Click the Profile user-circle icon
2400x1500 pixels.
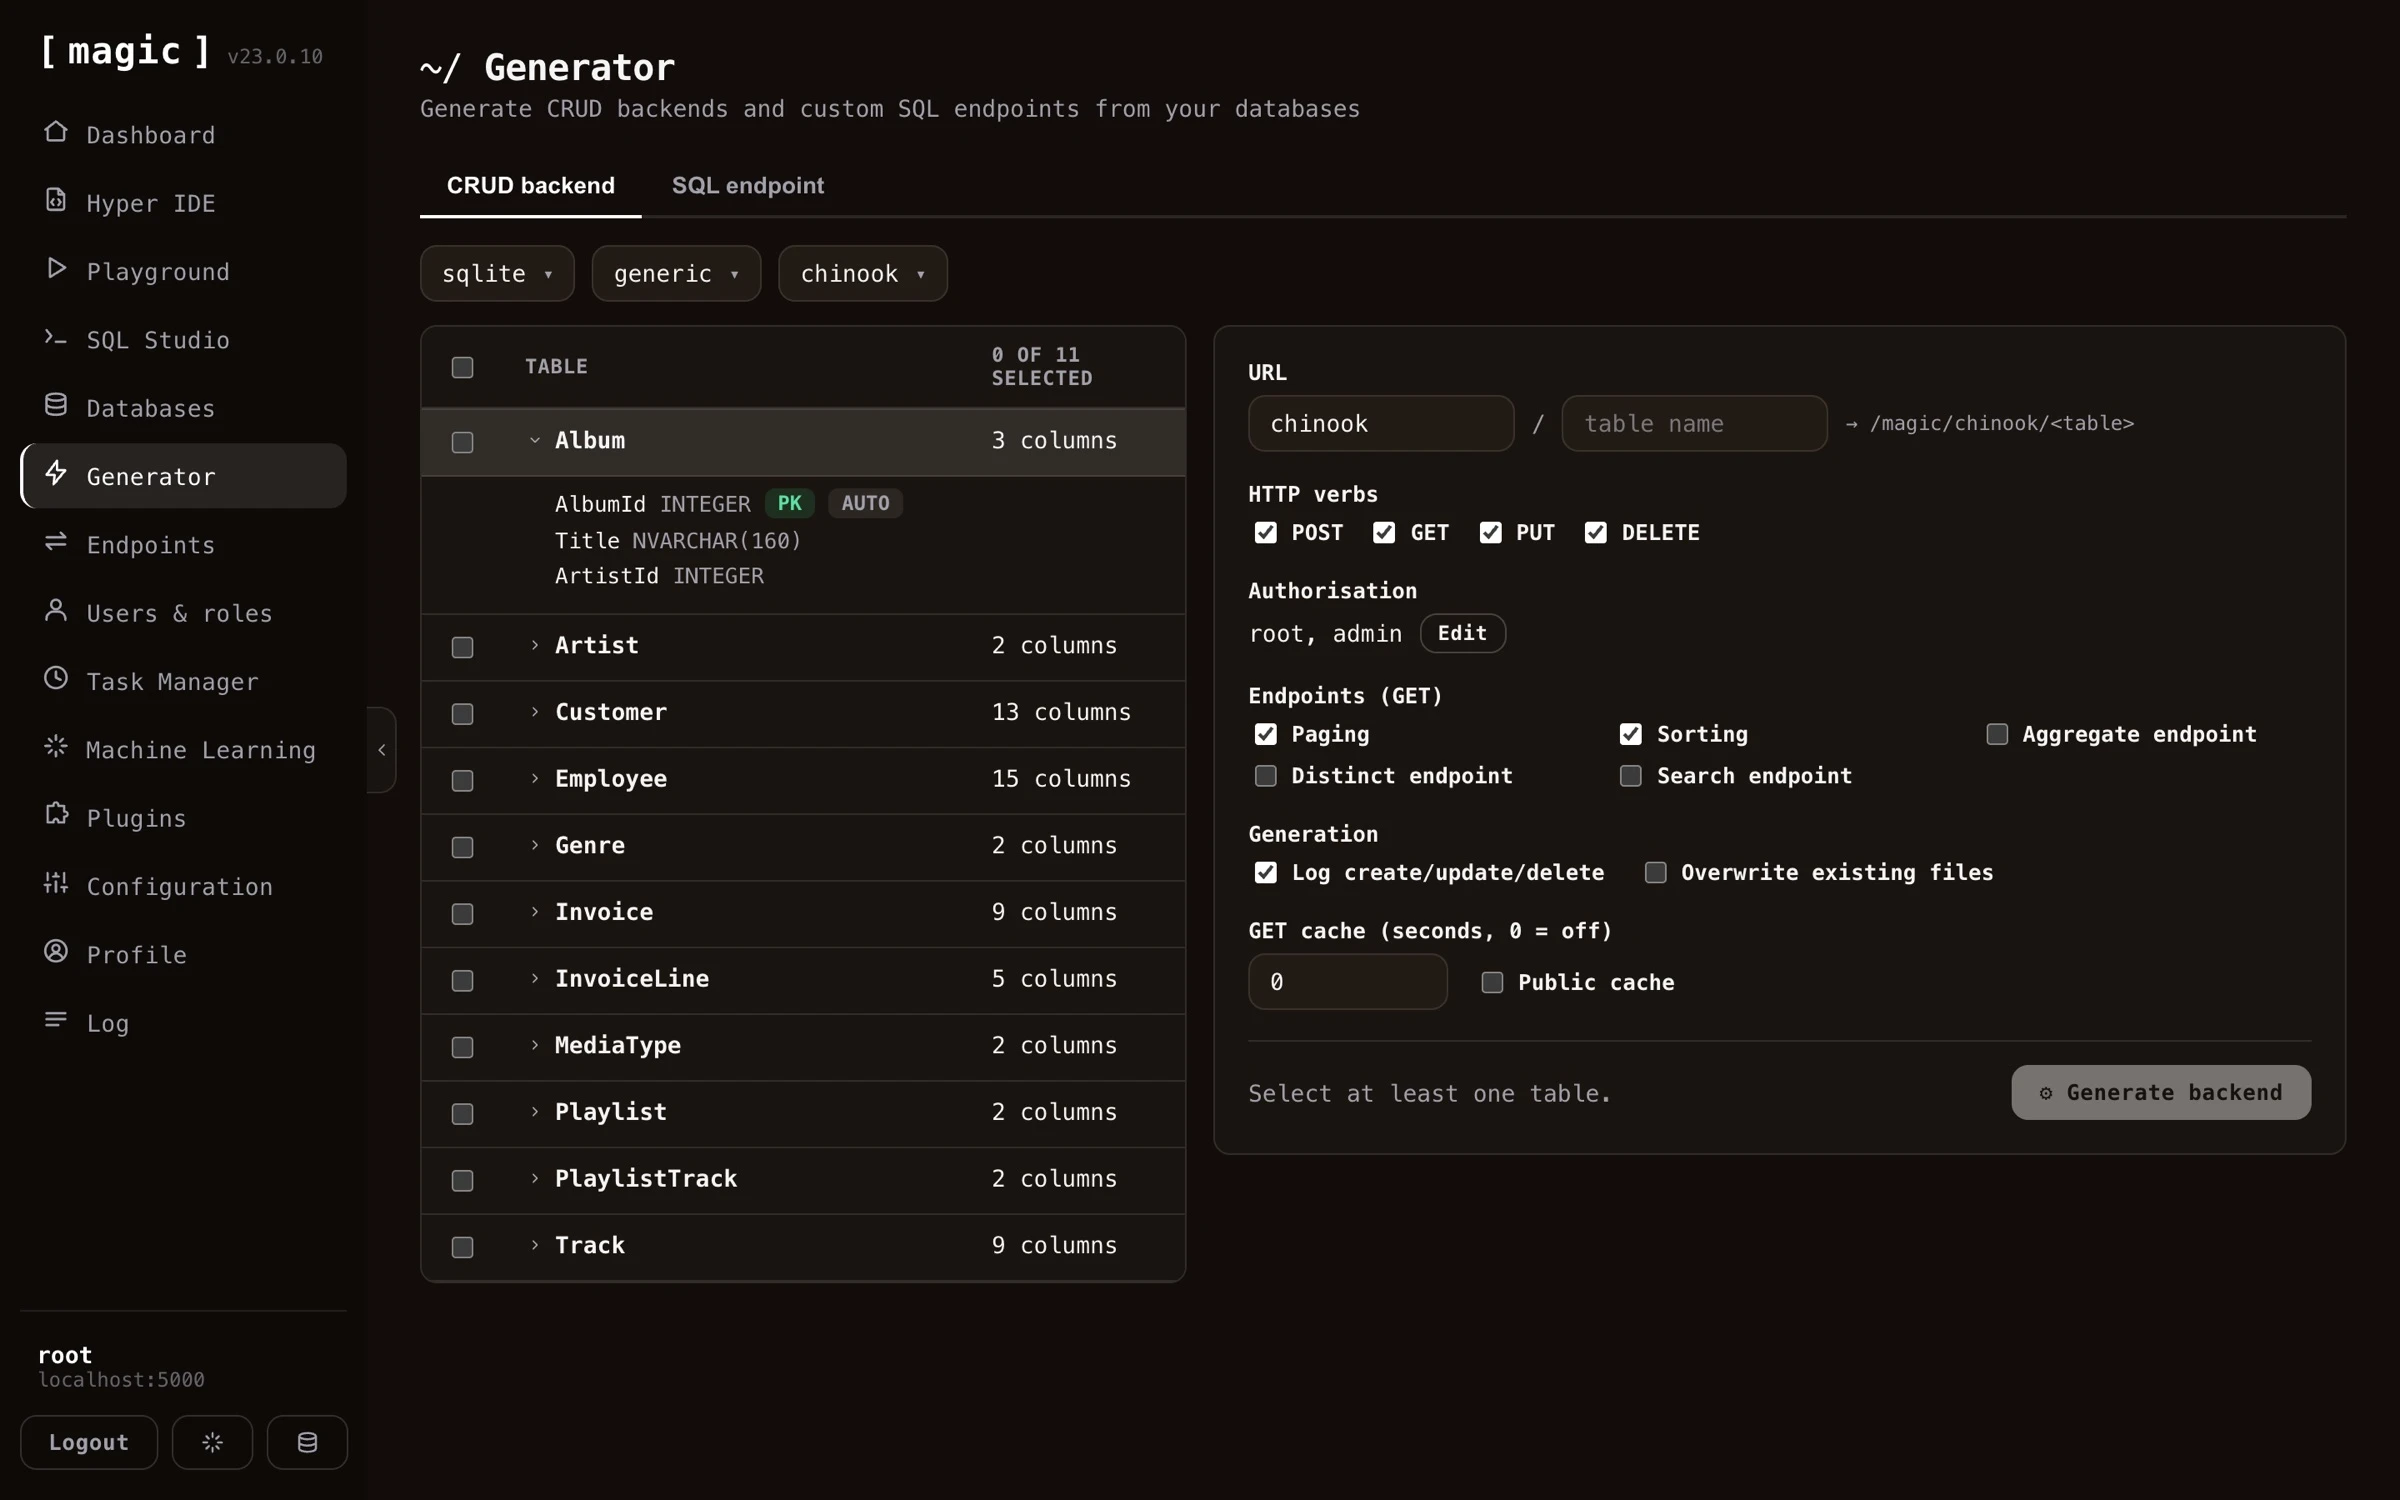tap(56, 952)
